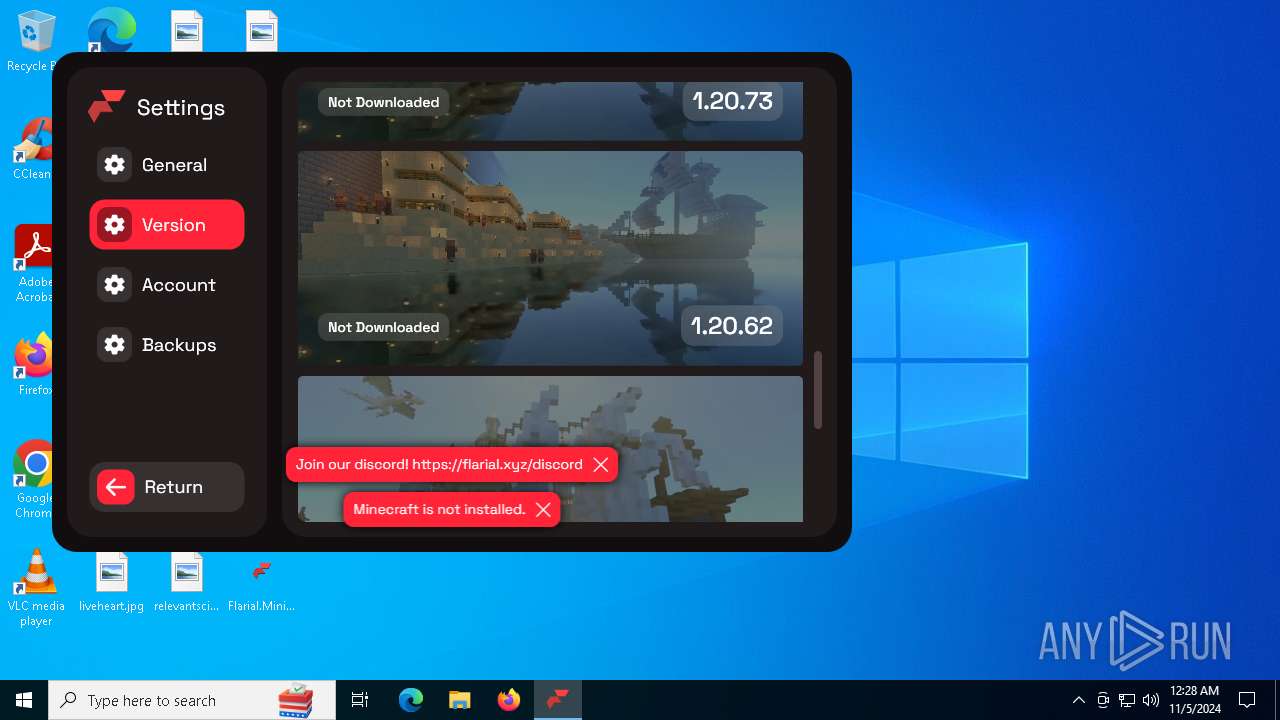The width and height of the screenshot is (1280, 720).
Task: Select the liveheart.jpg desktop file
Action: click(111, 582)
